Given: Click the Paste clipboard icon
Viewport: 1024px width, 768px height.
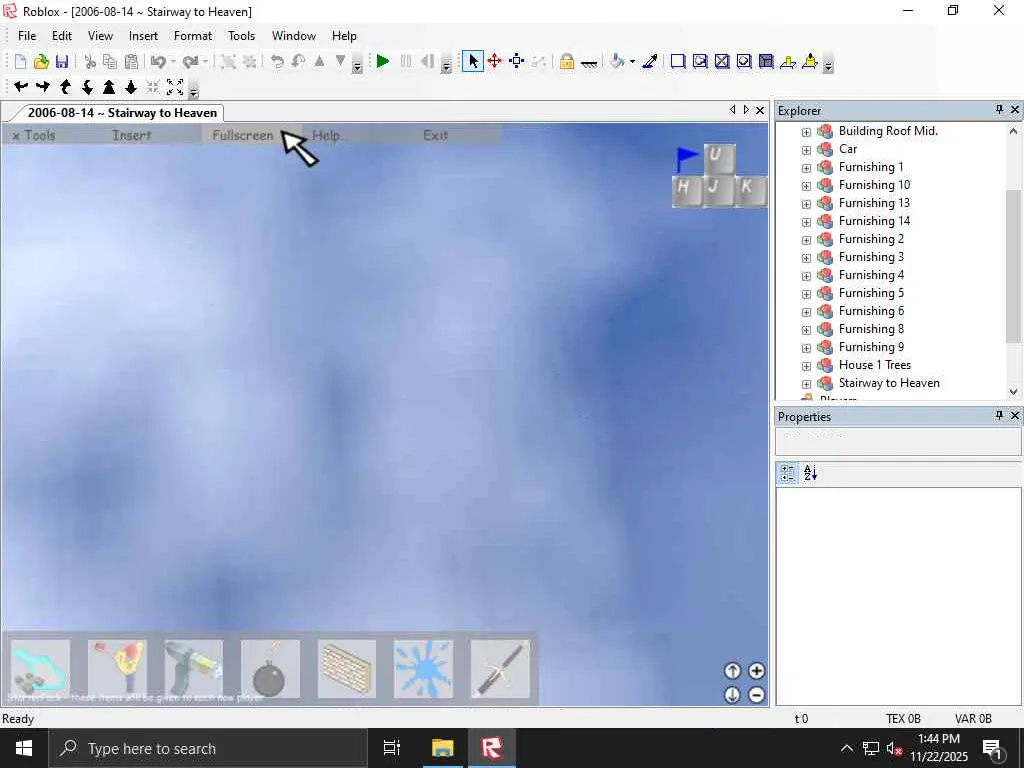Looking at the screenshot, I should pos(131,61).
